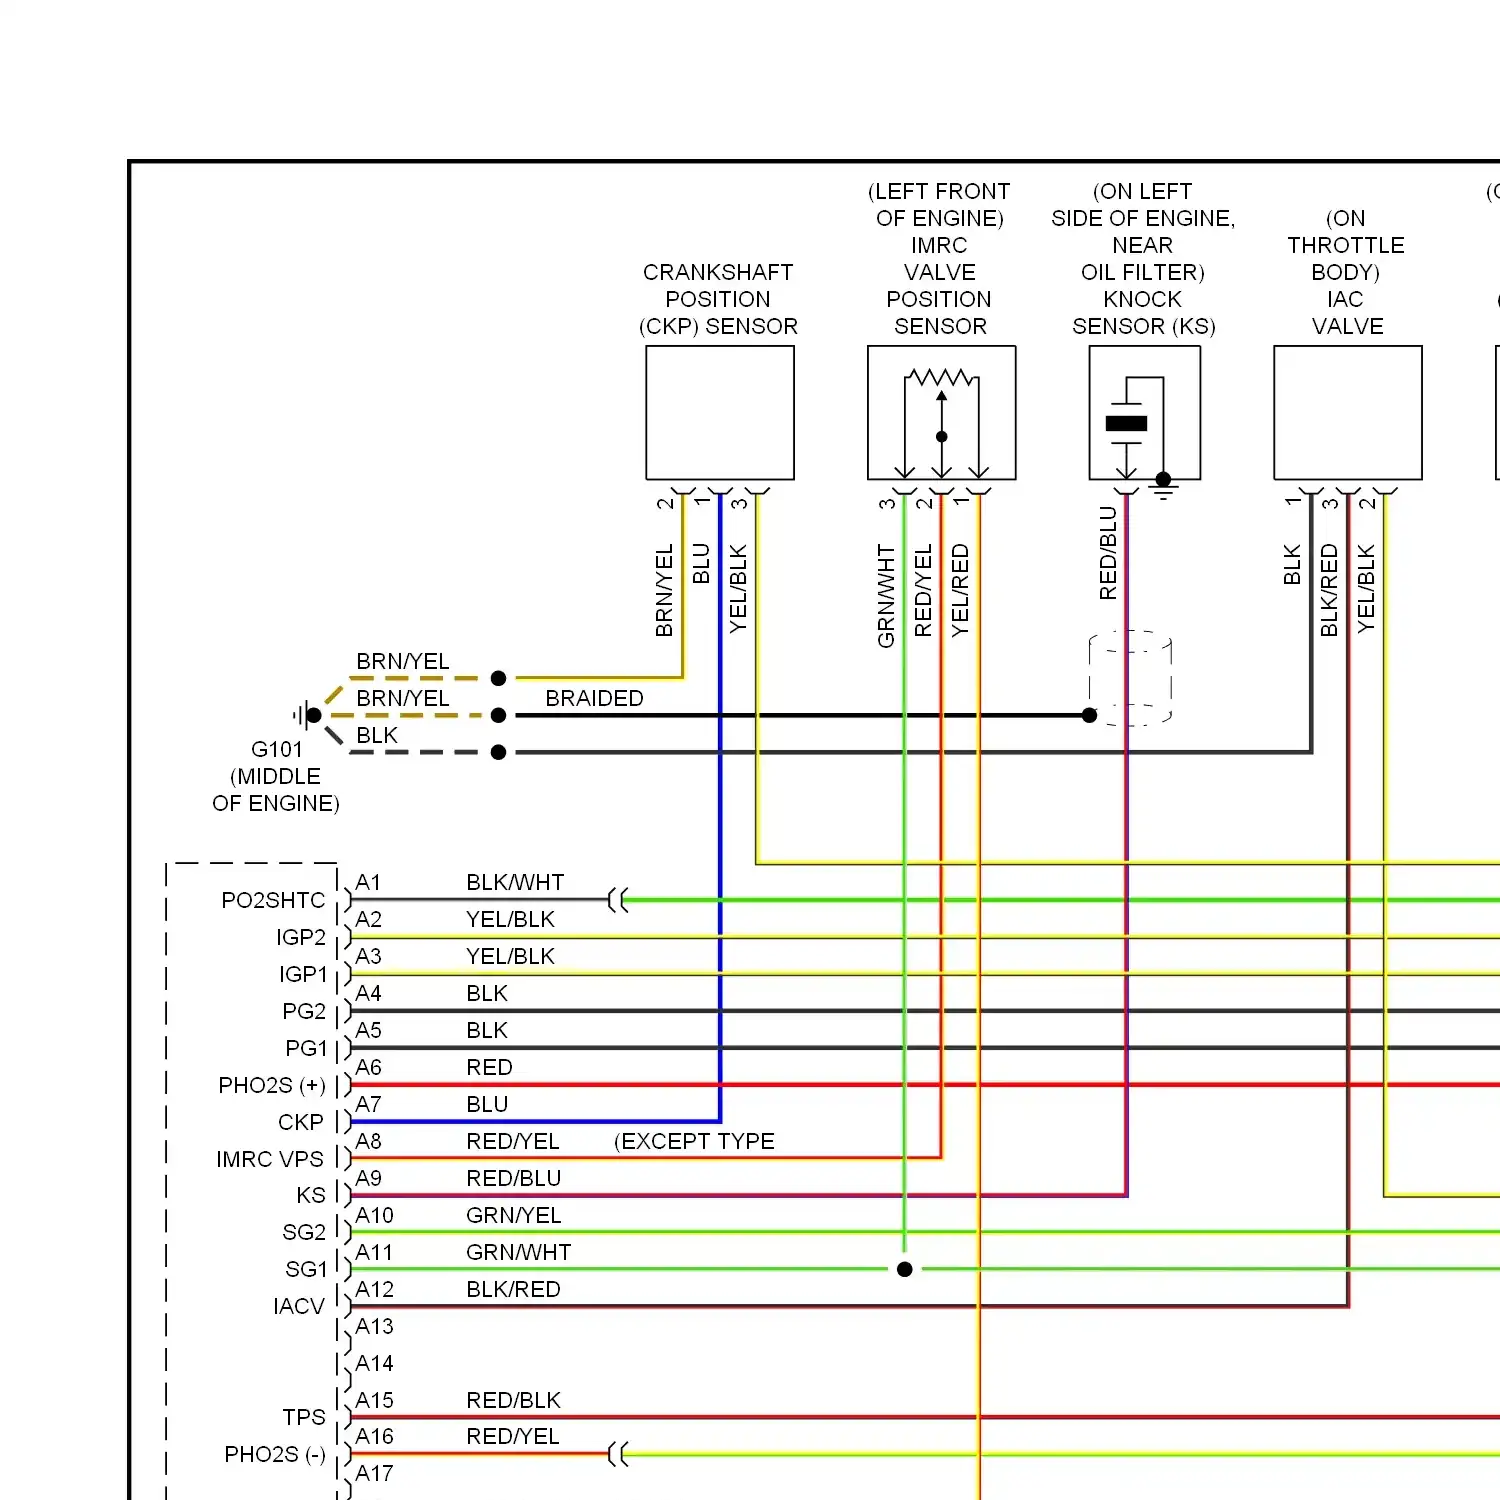Click the BLK/WHT wire color on A1
The image size is (1500, 1500).
(515, 882)
